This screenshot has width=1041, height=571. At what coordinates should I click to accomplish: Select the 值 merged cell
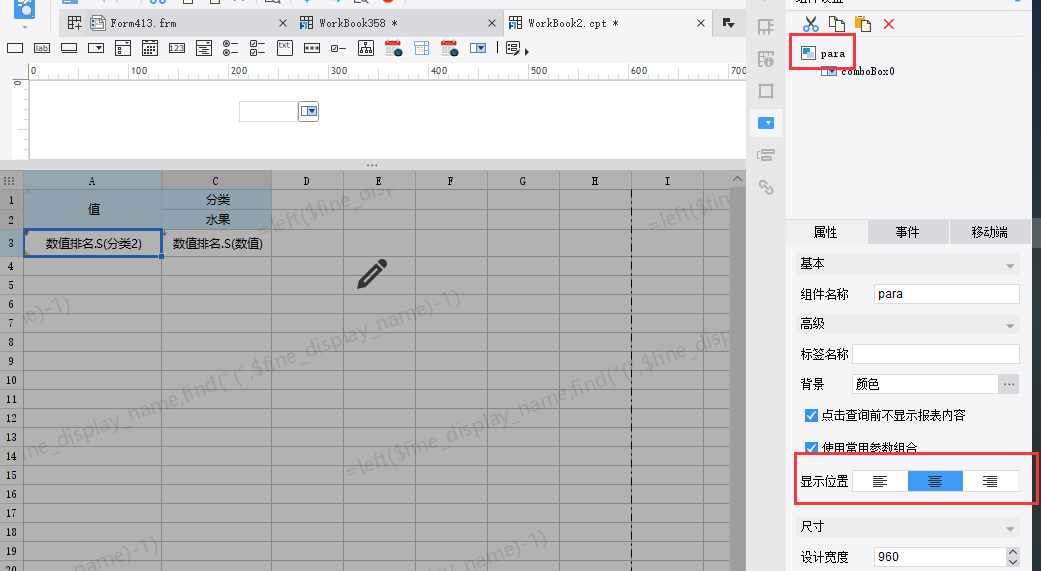point(93,209)
